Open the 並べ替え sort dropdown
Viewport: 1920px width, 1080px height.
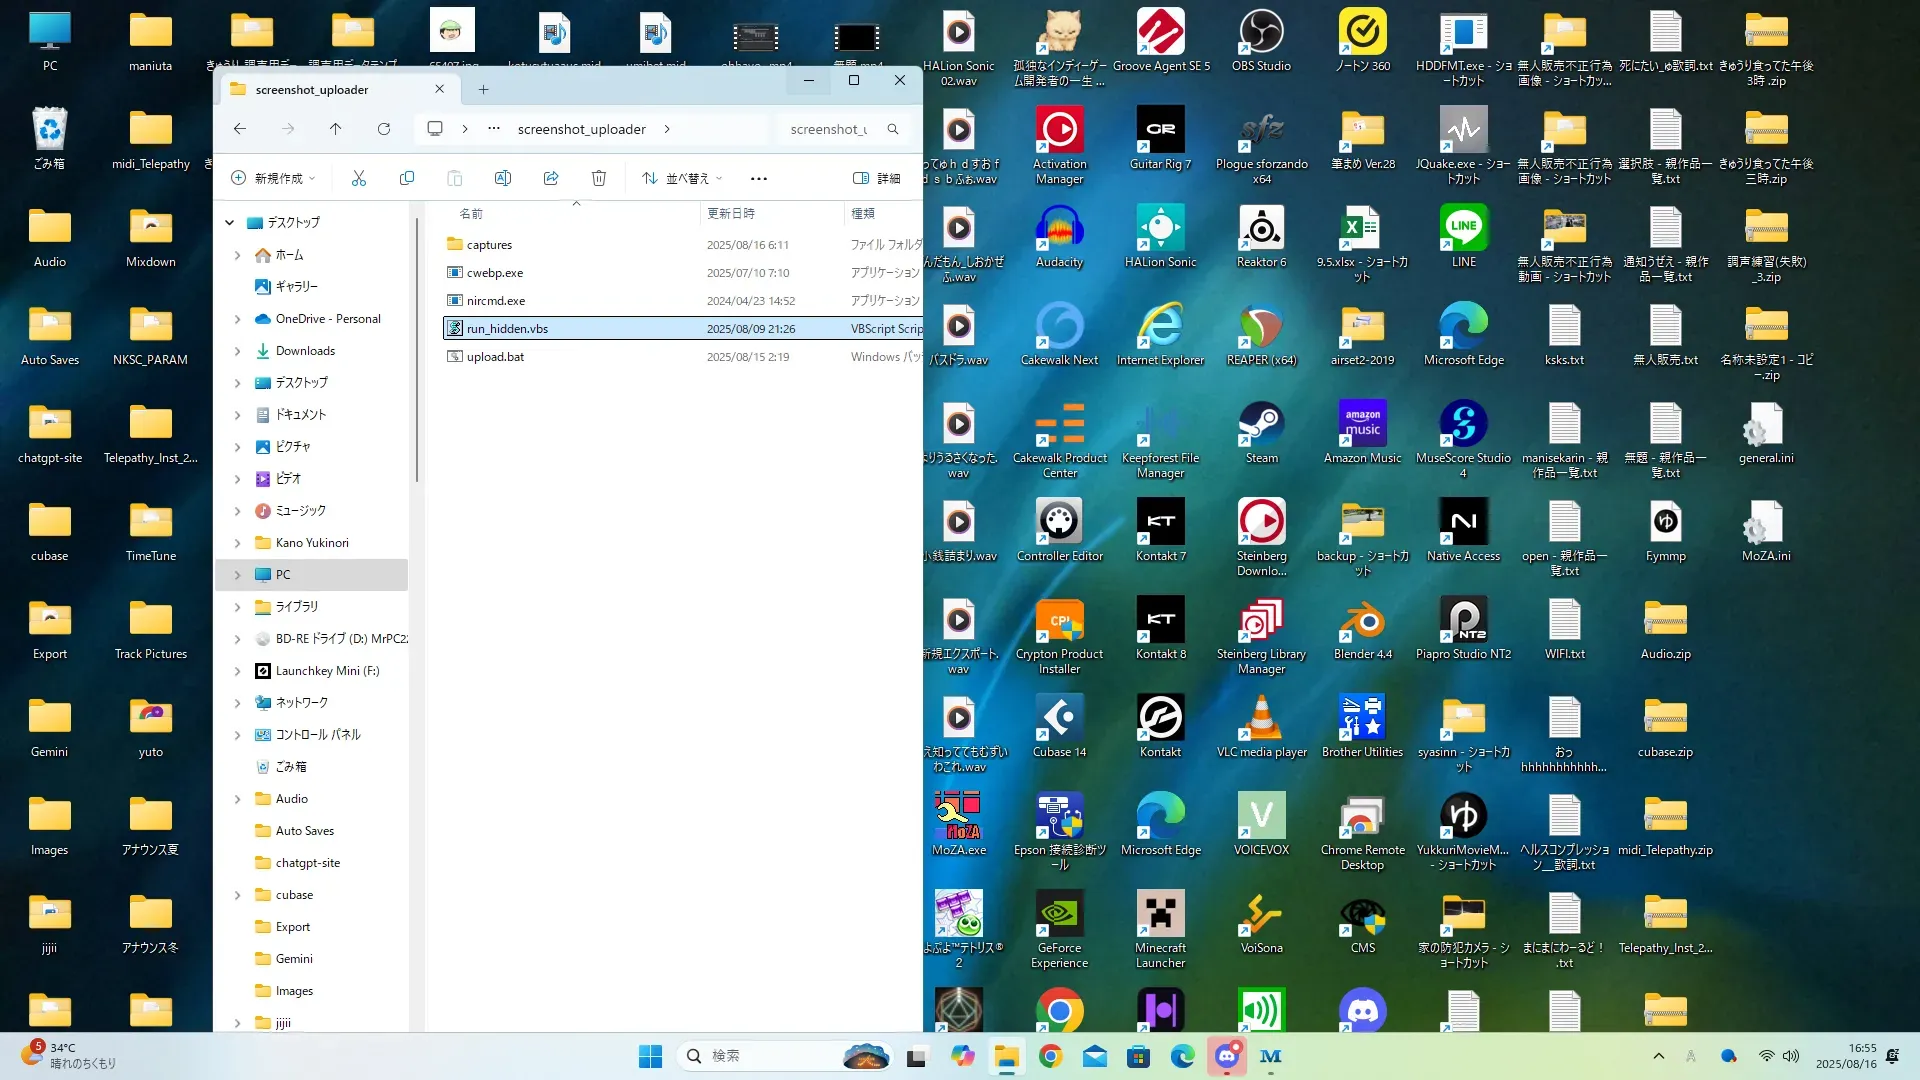tap(682, 178)
